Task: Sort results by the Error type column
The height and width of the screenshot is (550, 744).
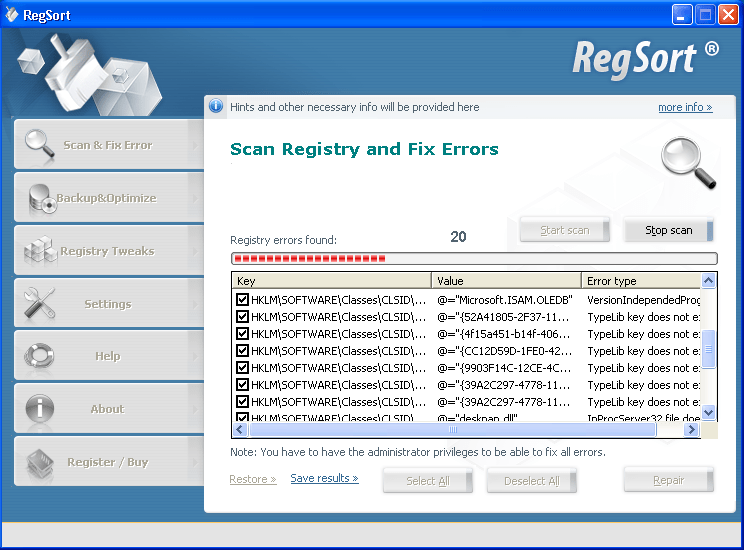Action: [640, 281]
